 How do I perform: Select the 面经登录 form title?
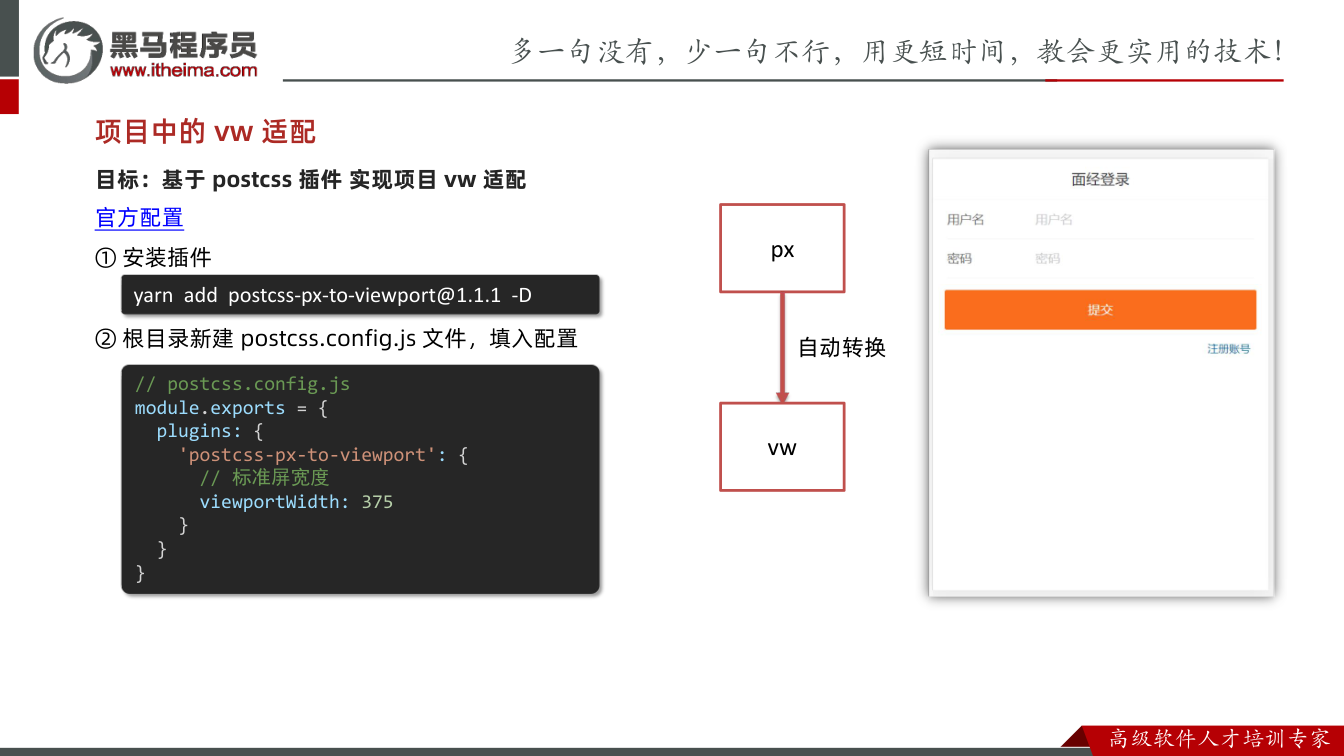coord(1100,180)
